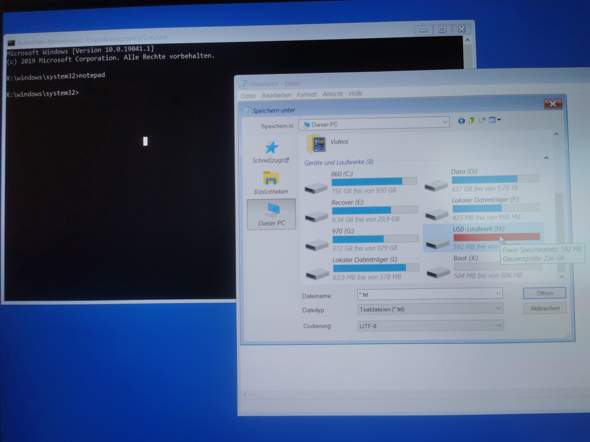Open the Codierung UTF-8 dropdown

click(429, 325)
